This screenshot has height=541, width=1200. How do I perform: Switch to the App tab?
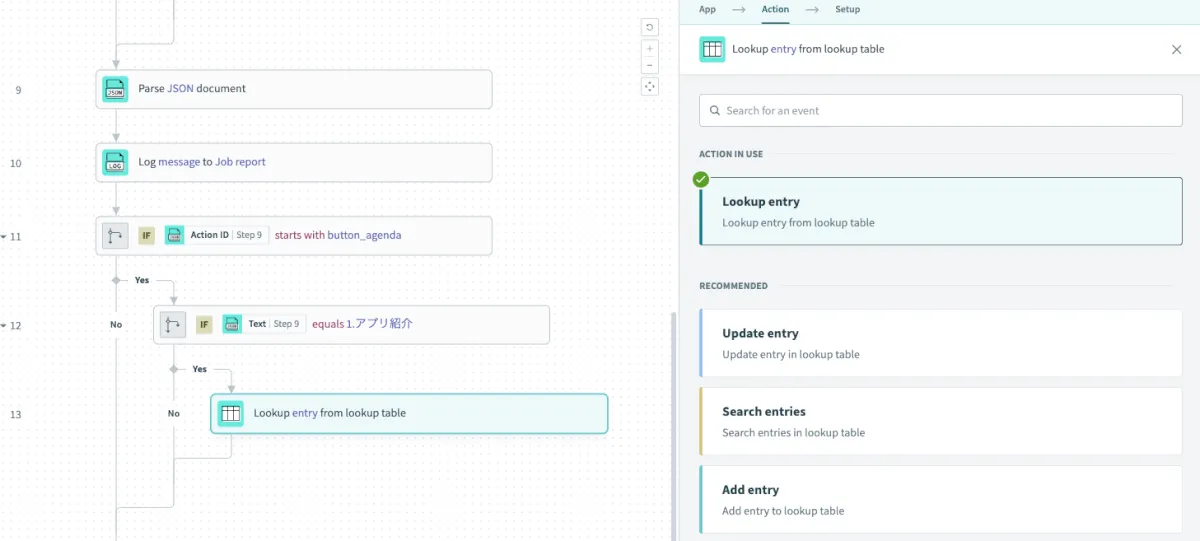[x=707, y=9]
